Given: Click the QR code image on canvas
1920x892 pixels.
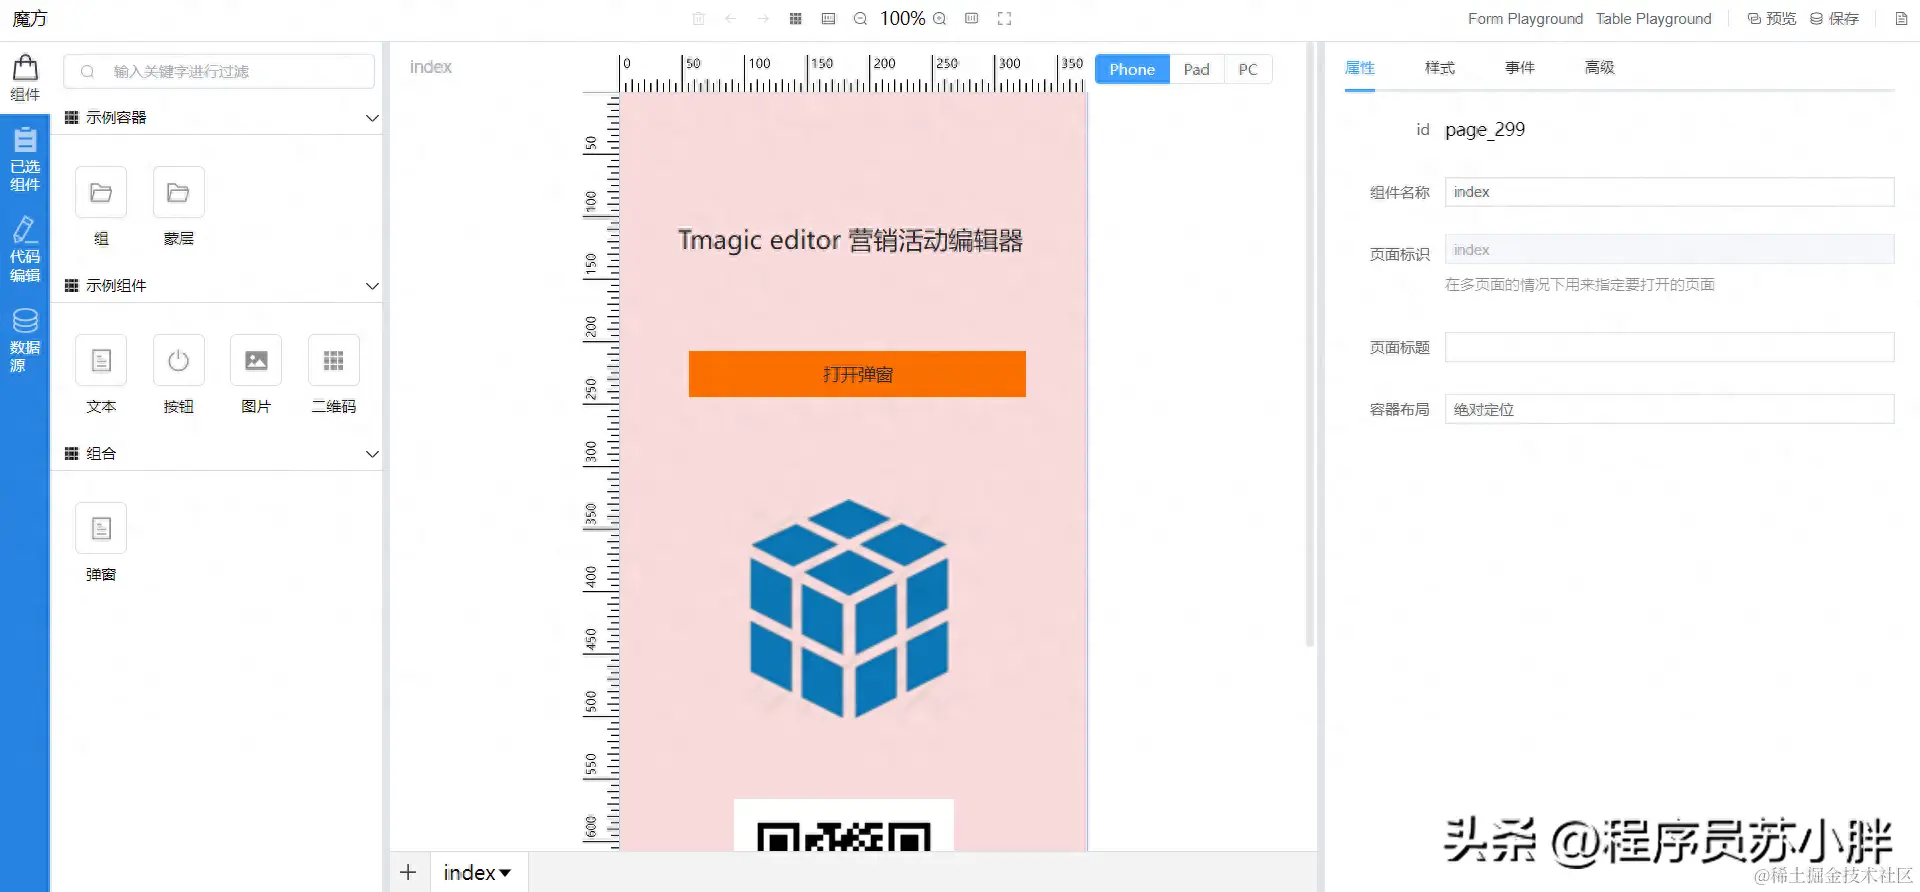Looking at the screenshot, I should (844, 826).
